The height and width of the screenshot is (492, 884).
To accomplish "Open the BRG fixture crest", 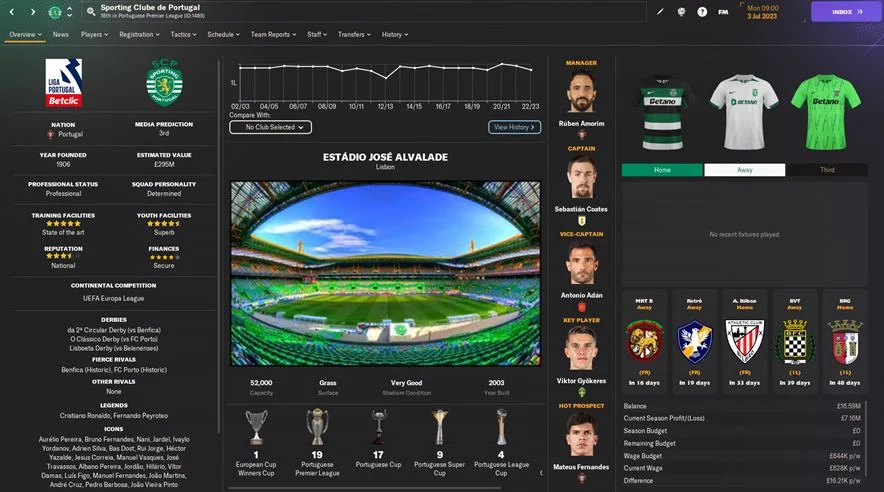I will [x=845, y=340].
